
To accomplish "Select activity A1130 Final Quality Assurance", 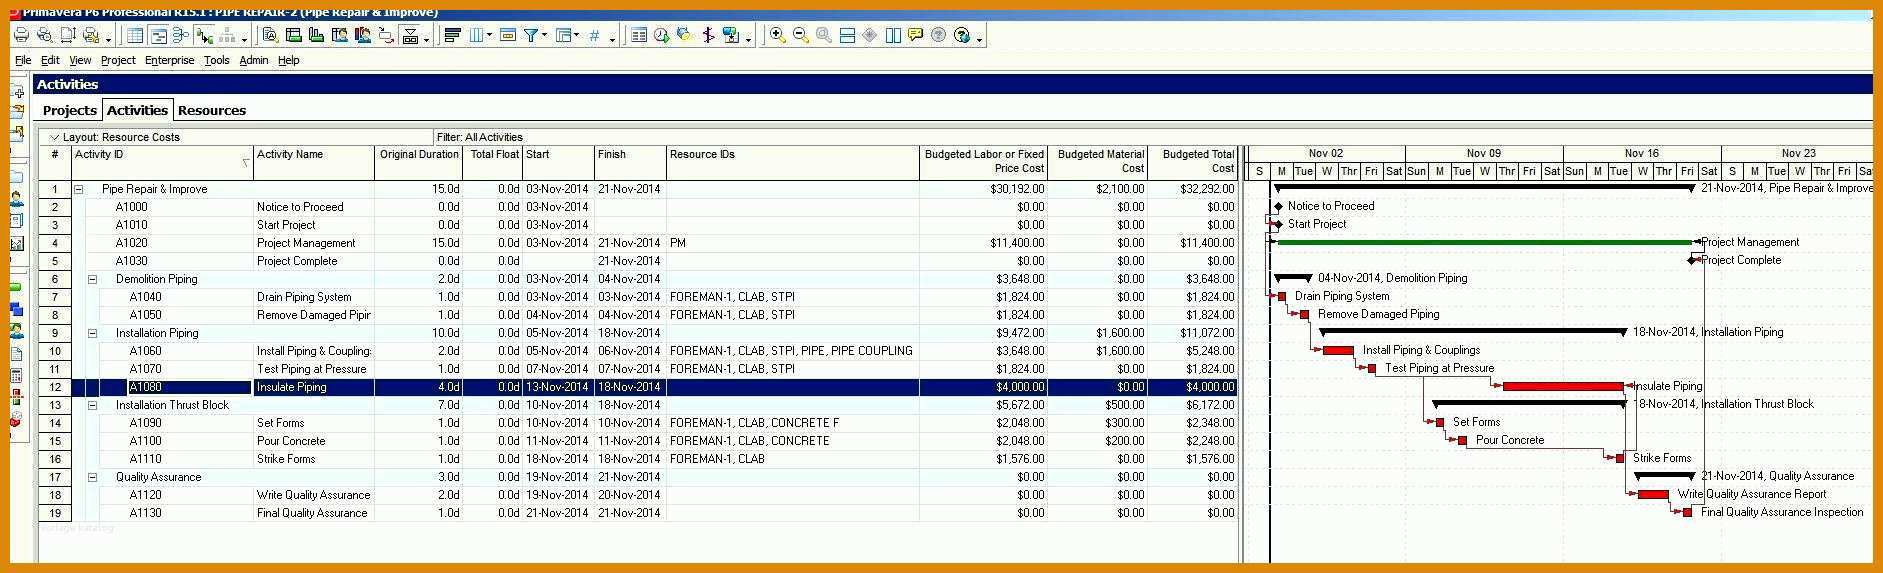I will [638, 513].
